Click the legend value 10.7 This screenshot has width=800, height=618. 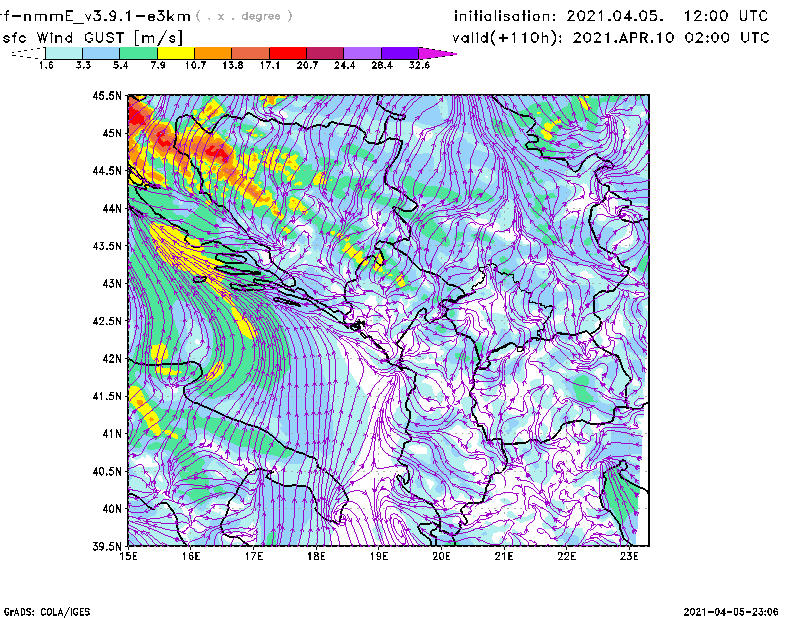[195, 65]
